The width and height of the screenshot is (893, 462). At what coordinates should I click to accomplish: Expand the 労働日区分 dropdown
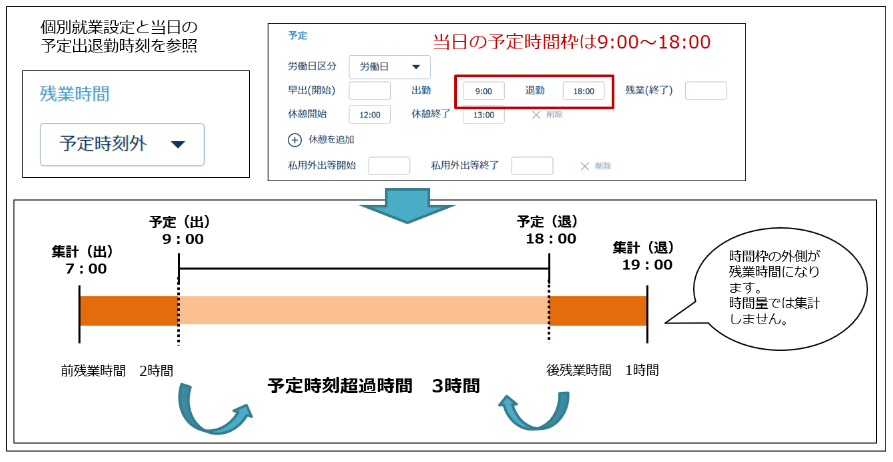[x=389, y=67]
